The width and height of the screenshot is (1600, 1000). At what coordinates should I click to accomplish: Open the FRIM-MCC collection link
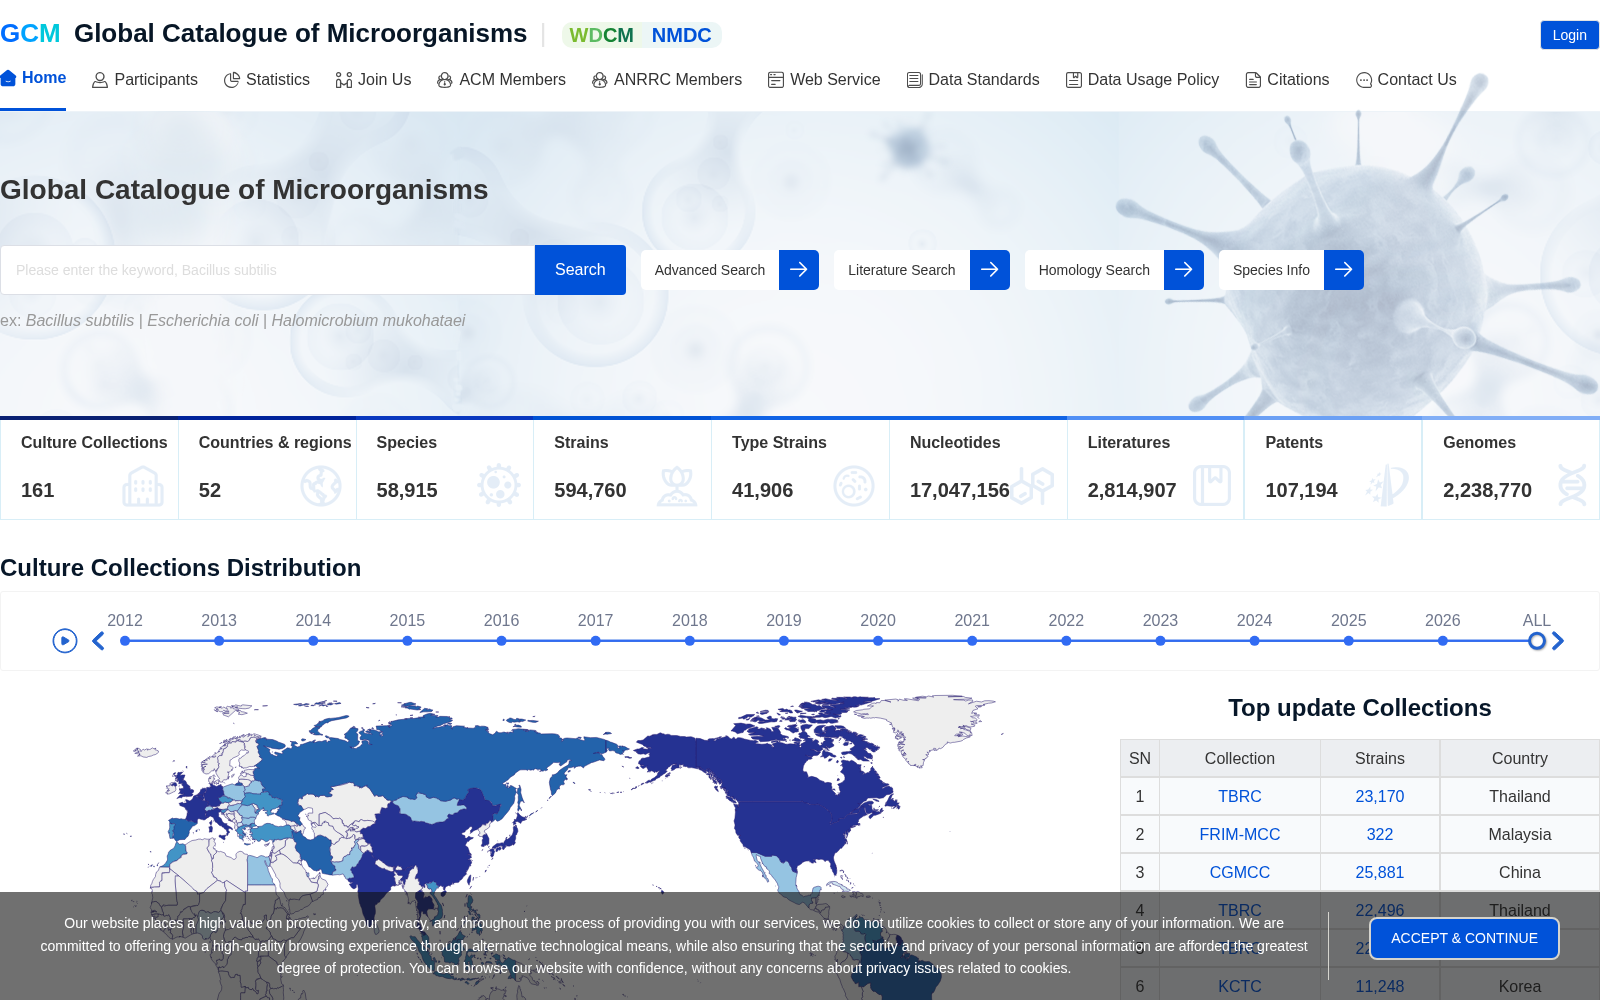tap(1240, 834)
